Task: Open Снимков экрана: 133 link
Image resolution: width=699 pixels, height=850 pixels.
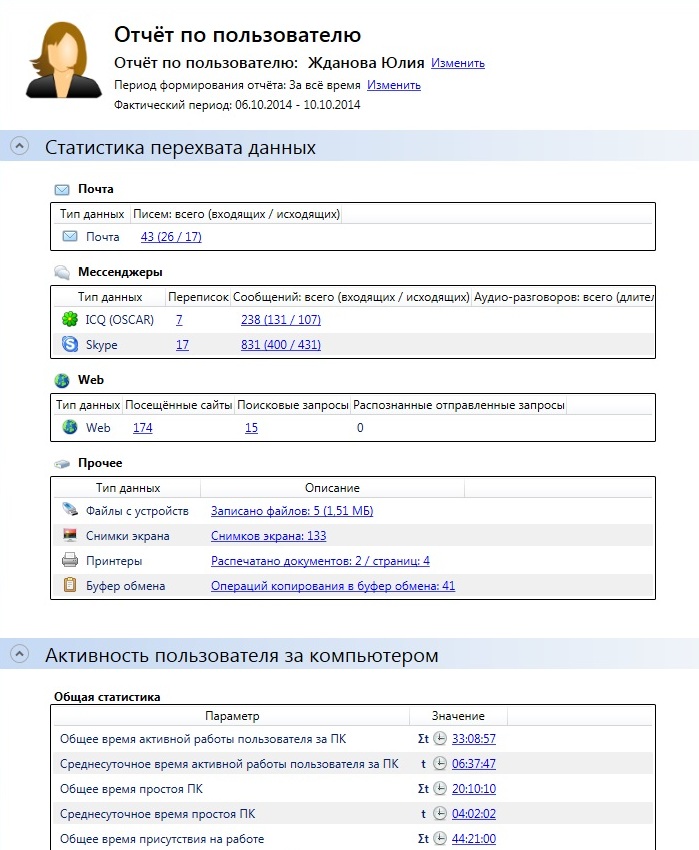Action: (x=268, y=536)
